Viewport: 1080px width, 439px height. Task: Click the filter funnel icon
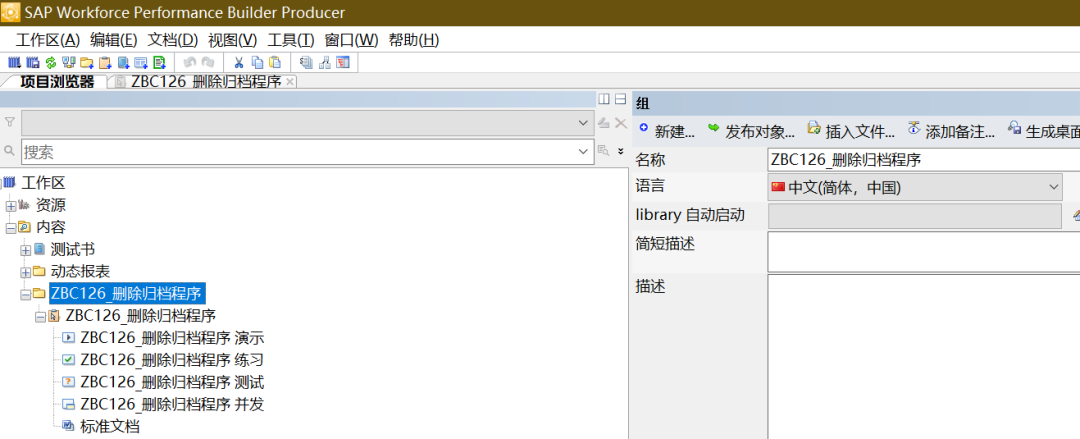[10, 122]
